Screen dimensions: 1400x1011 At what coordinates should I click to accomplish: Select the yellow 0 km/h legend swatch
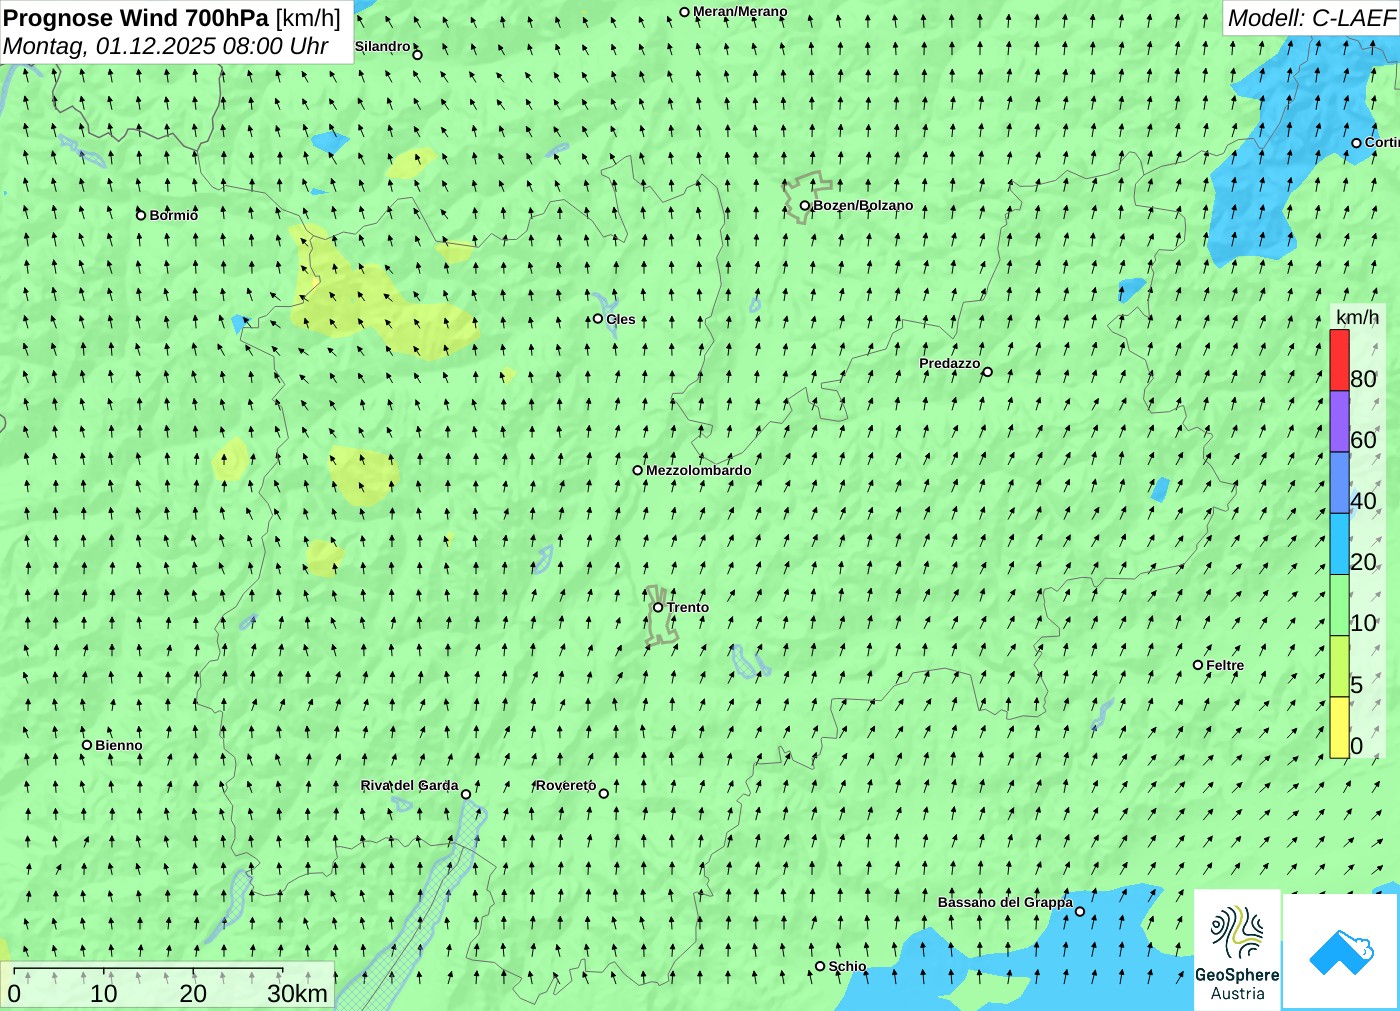coord(1339,728)
